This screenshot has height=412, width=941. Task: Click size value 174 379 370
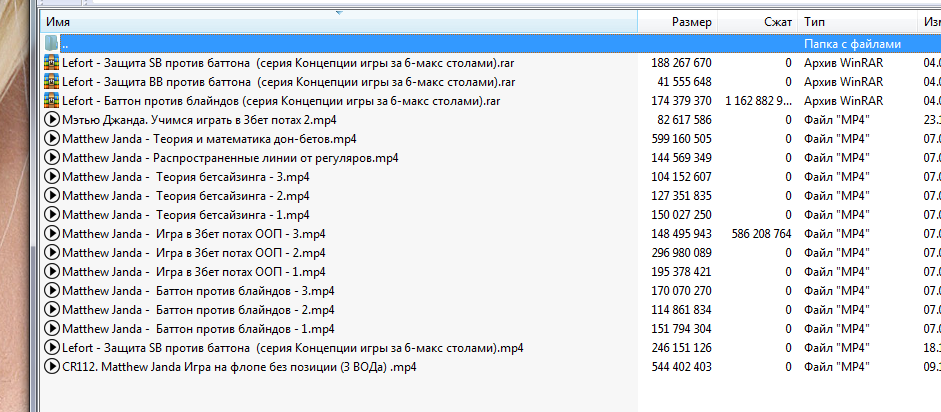coord(681,101)
